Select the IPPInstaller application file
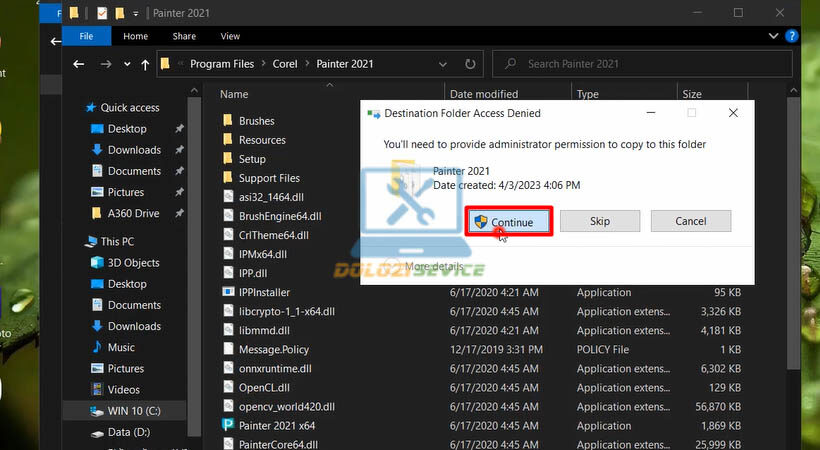 [x=264, y=292]
